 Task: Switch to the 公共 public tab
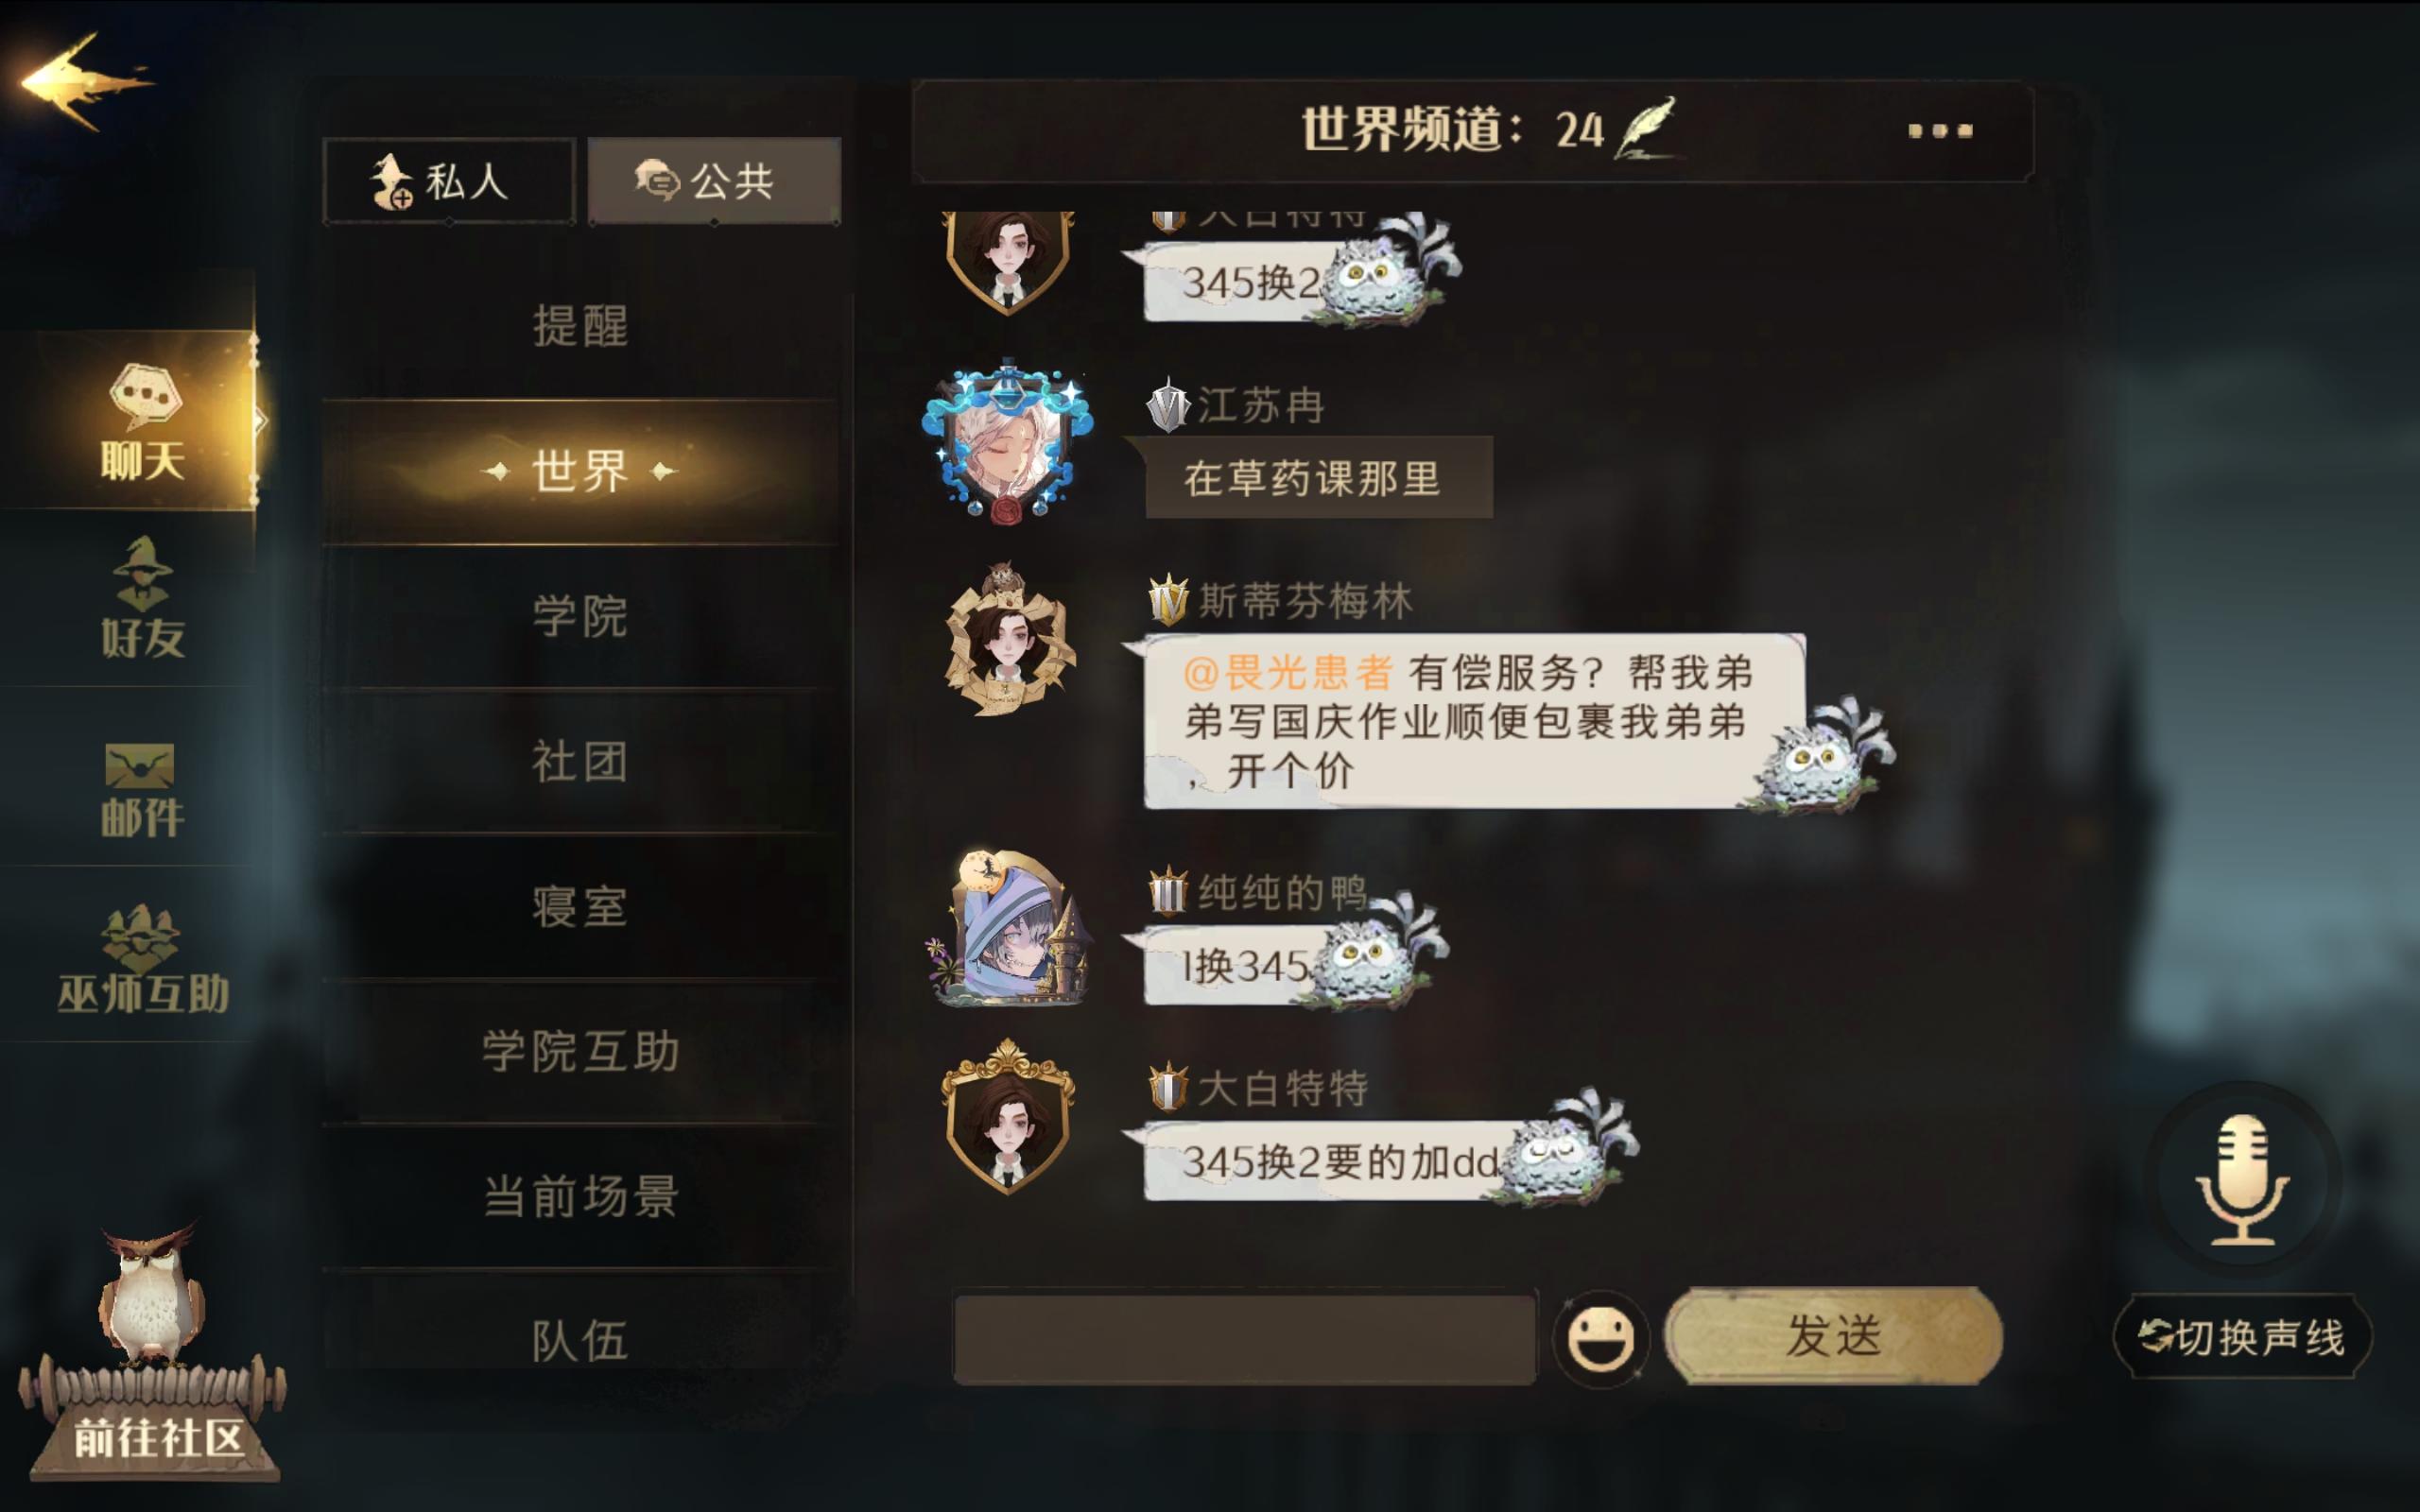point(714,182)
